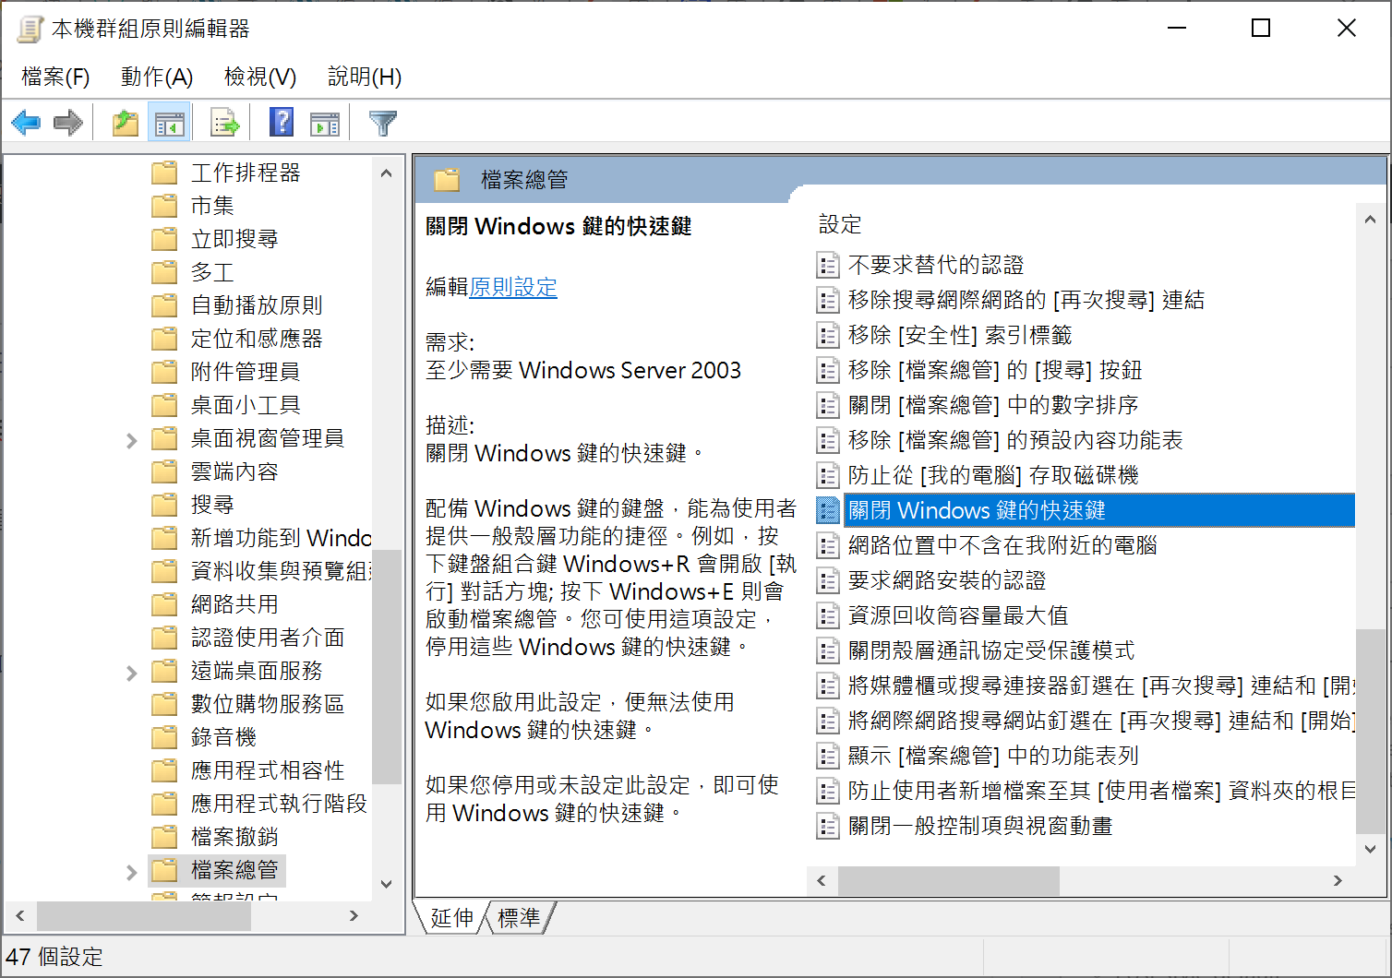
Task: Select 檔案撤銷 in the tree
Action: pos(235,837)
